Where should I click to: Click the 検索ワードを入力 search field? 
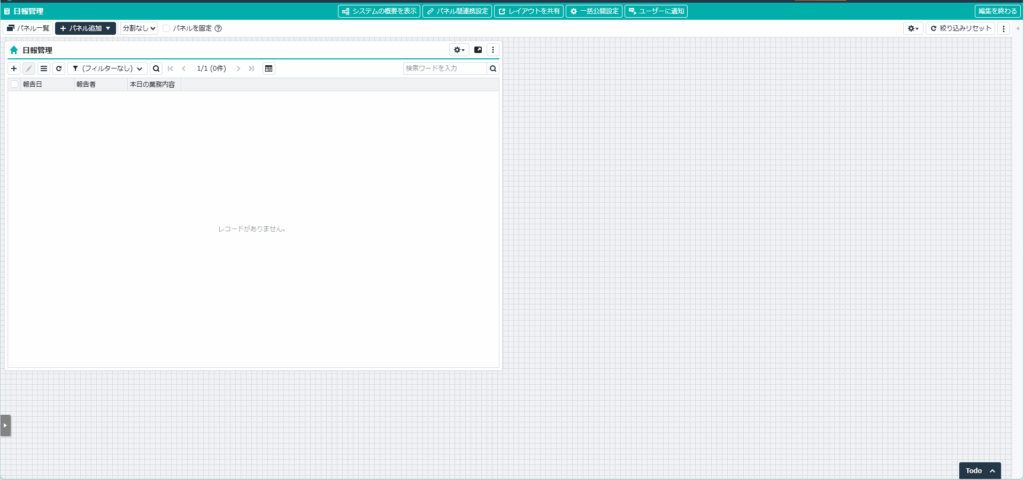pyautogui.click(x=445, y=68)
